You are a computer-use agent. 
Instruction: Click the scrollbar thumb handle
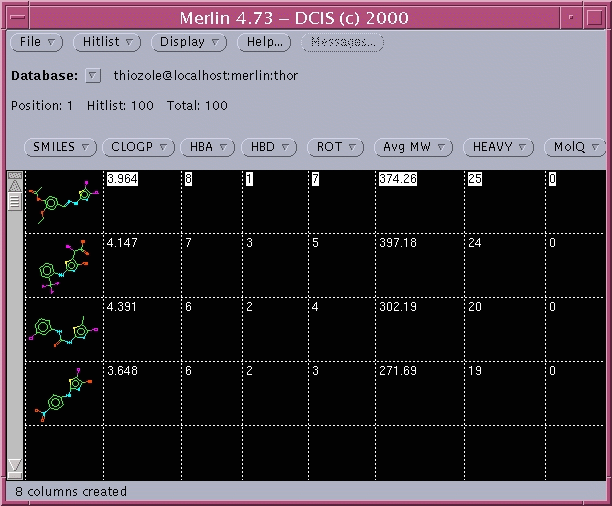15,201
